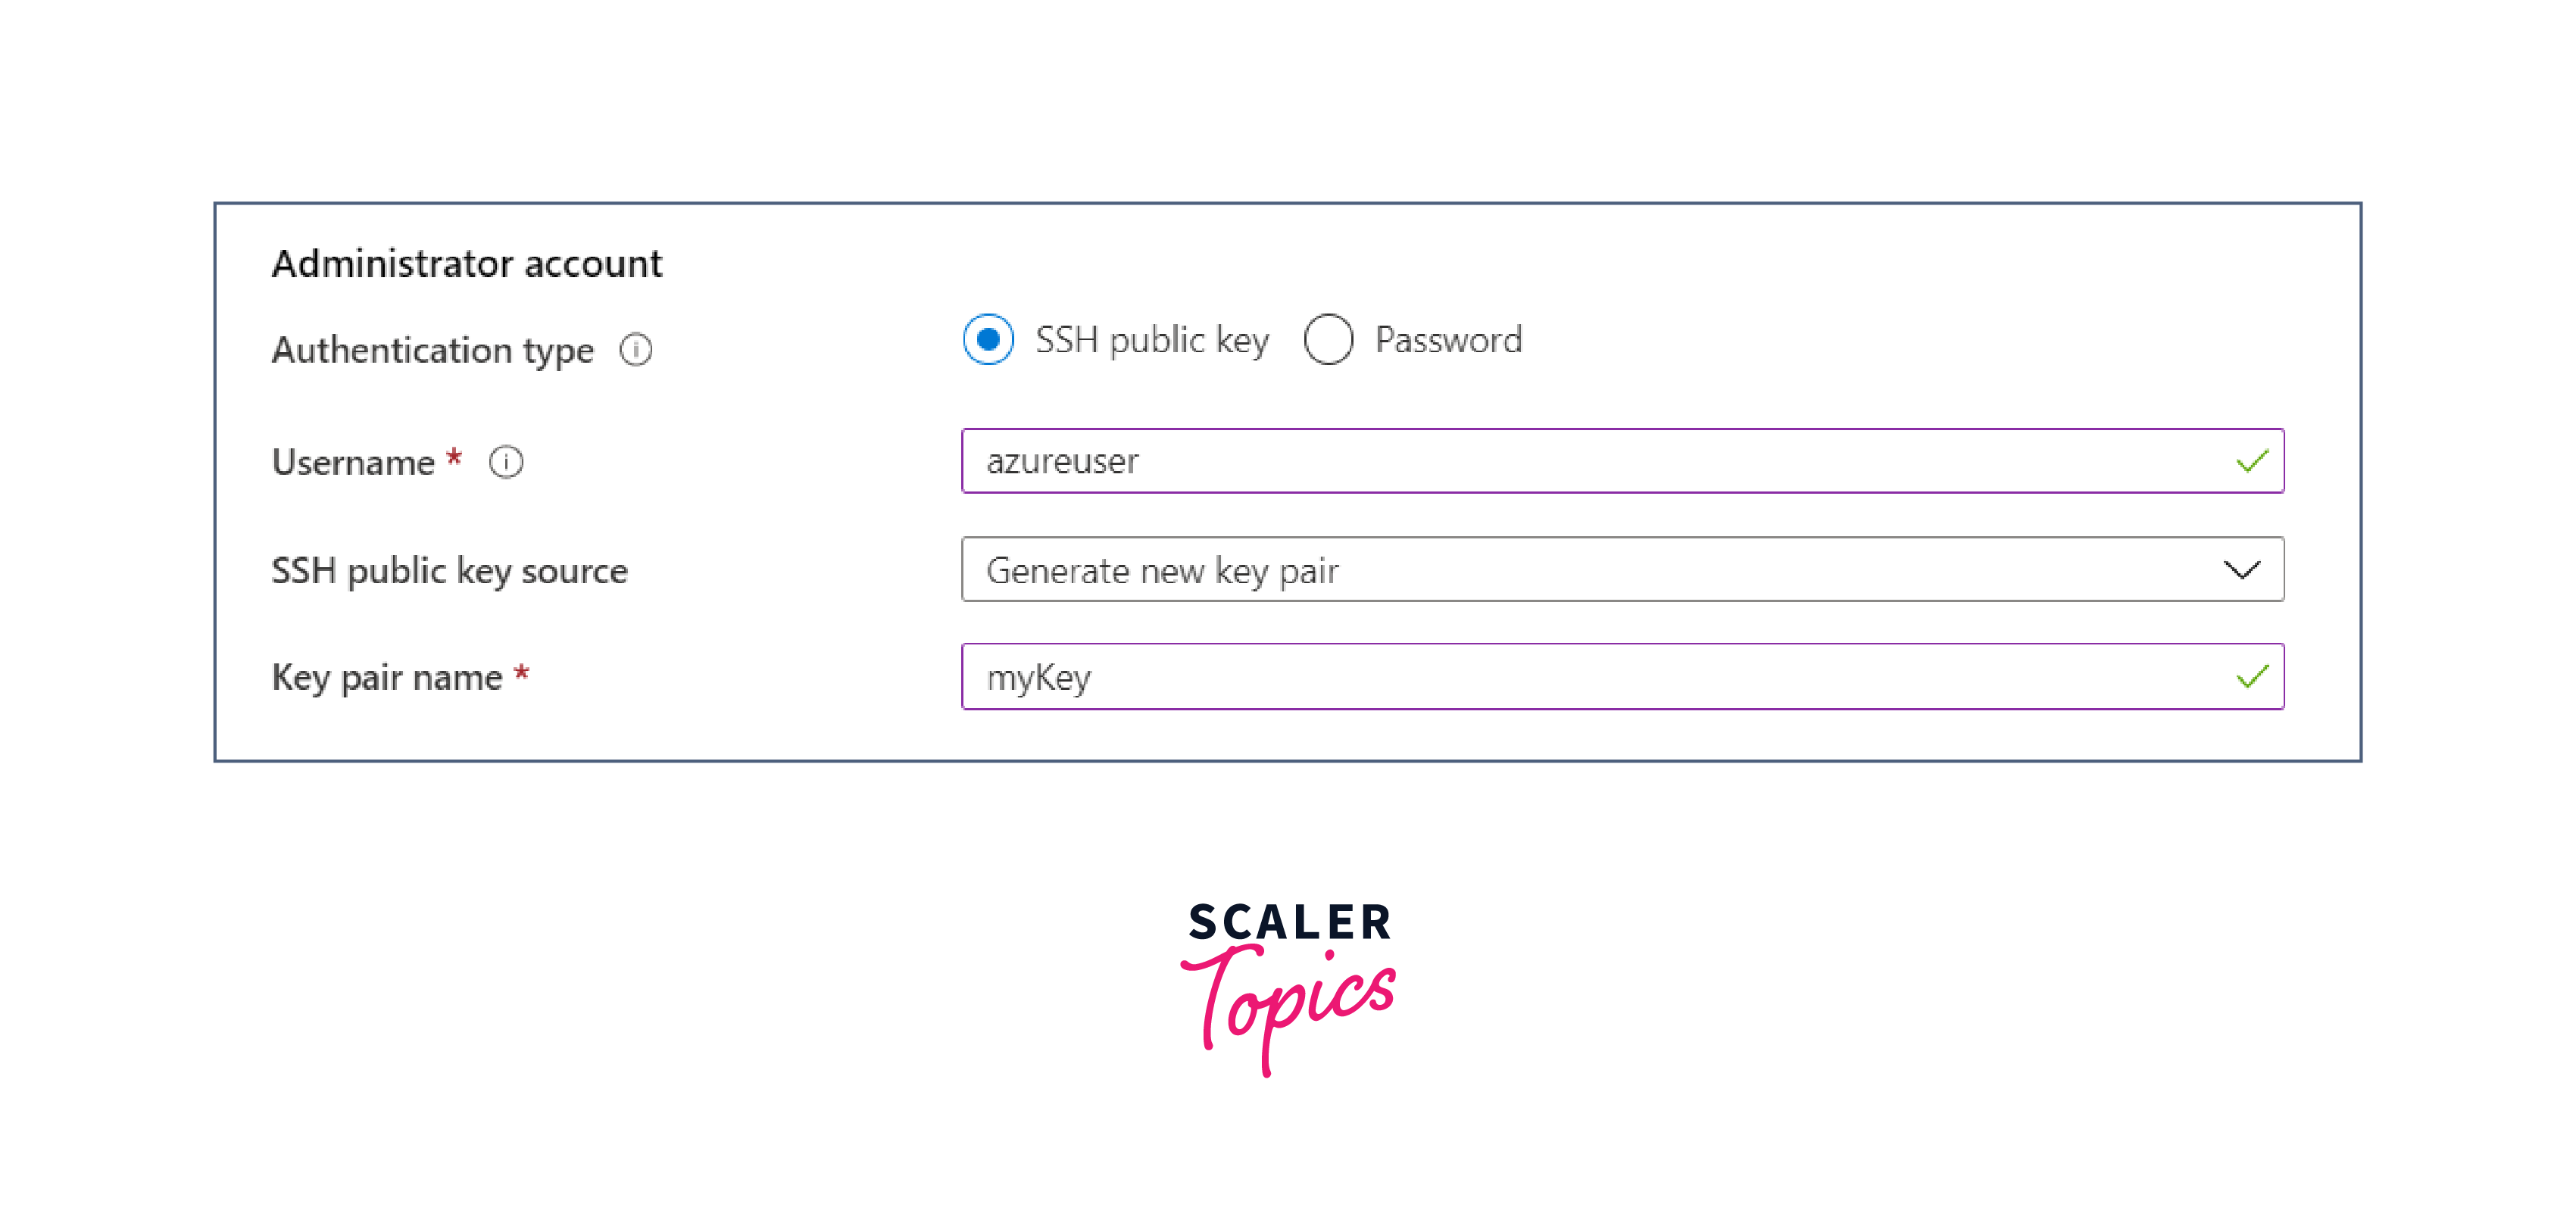Click the SSH public key source label
This screenshot has width=2576, height=1223.
tap(450, 570)
